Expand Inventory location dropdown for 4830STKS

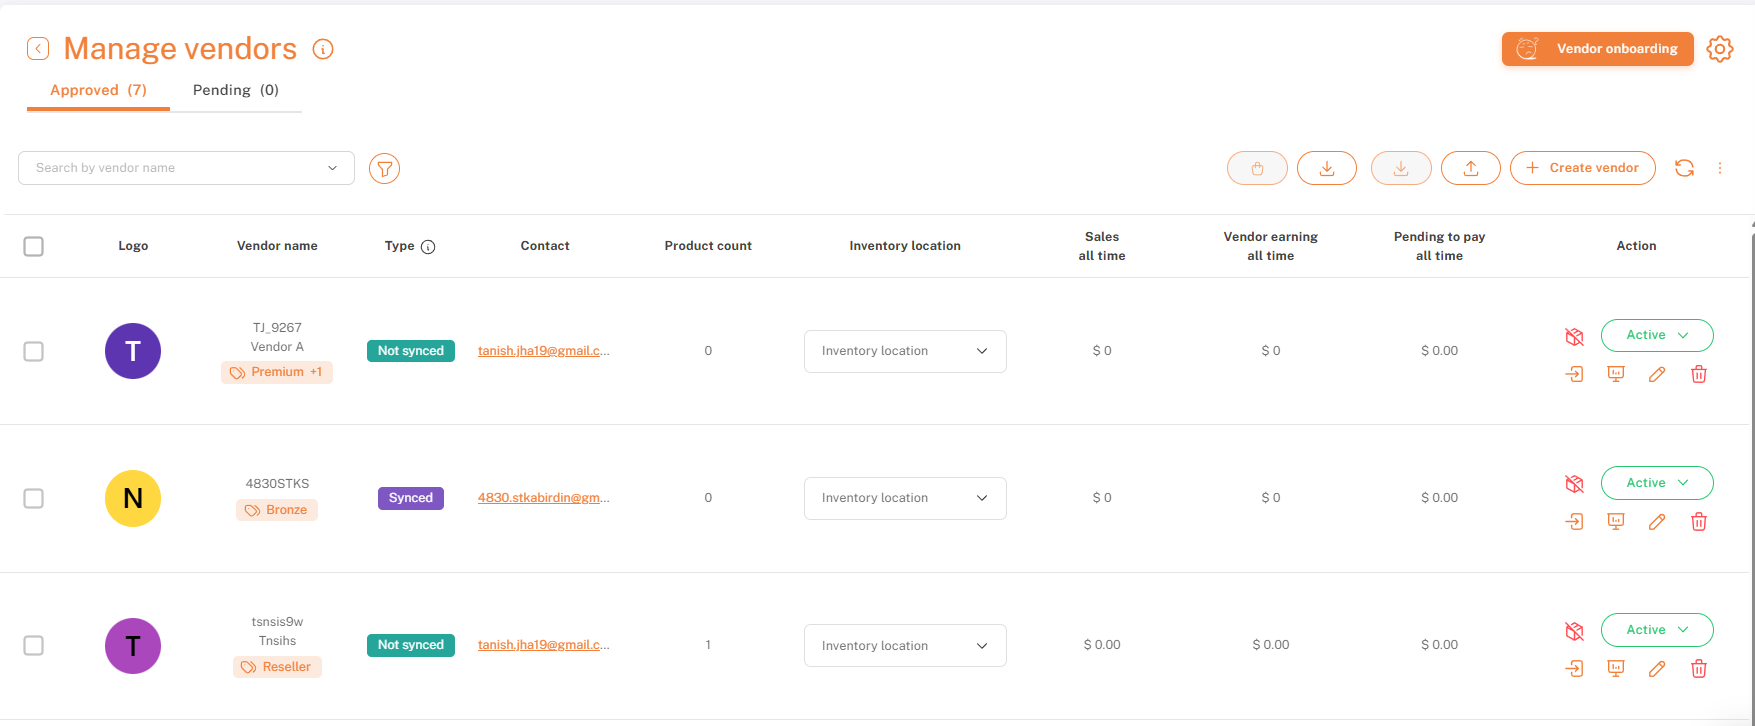905,498
